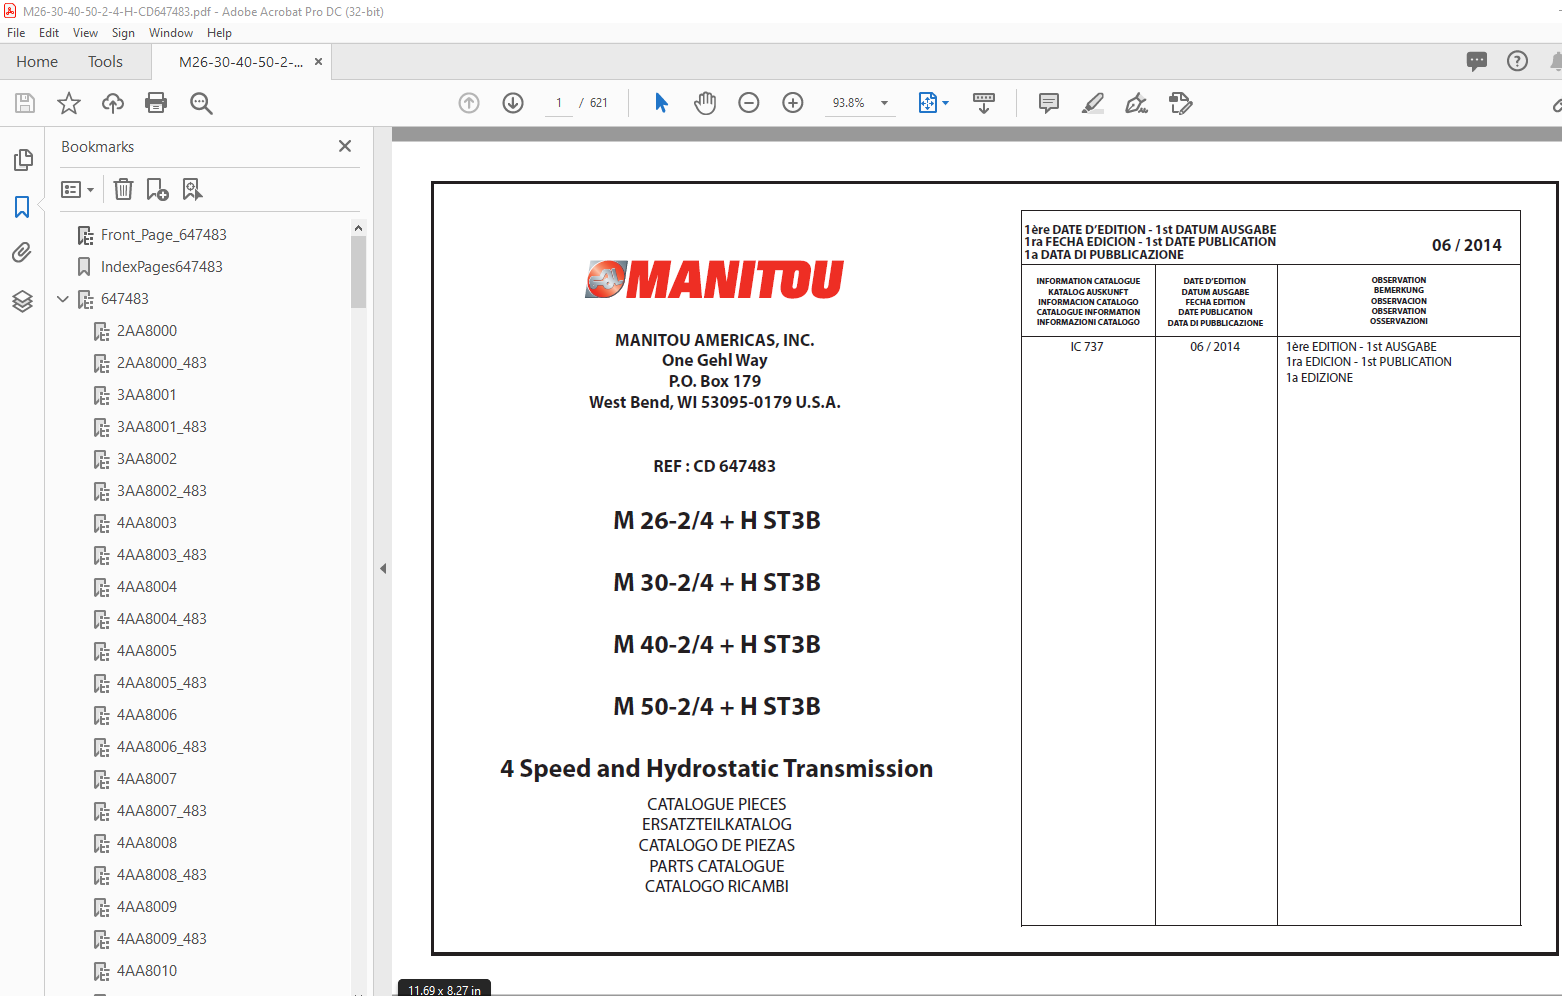Select the 4AA8008_483 bookmark
The image size is (1562, 996).
click(162, 875)
